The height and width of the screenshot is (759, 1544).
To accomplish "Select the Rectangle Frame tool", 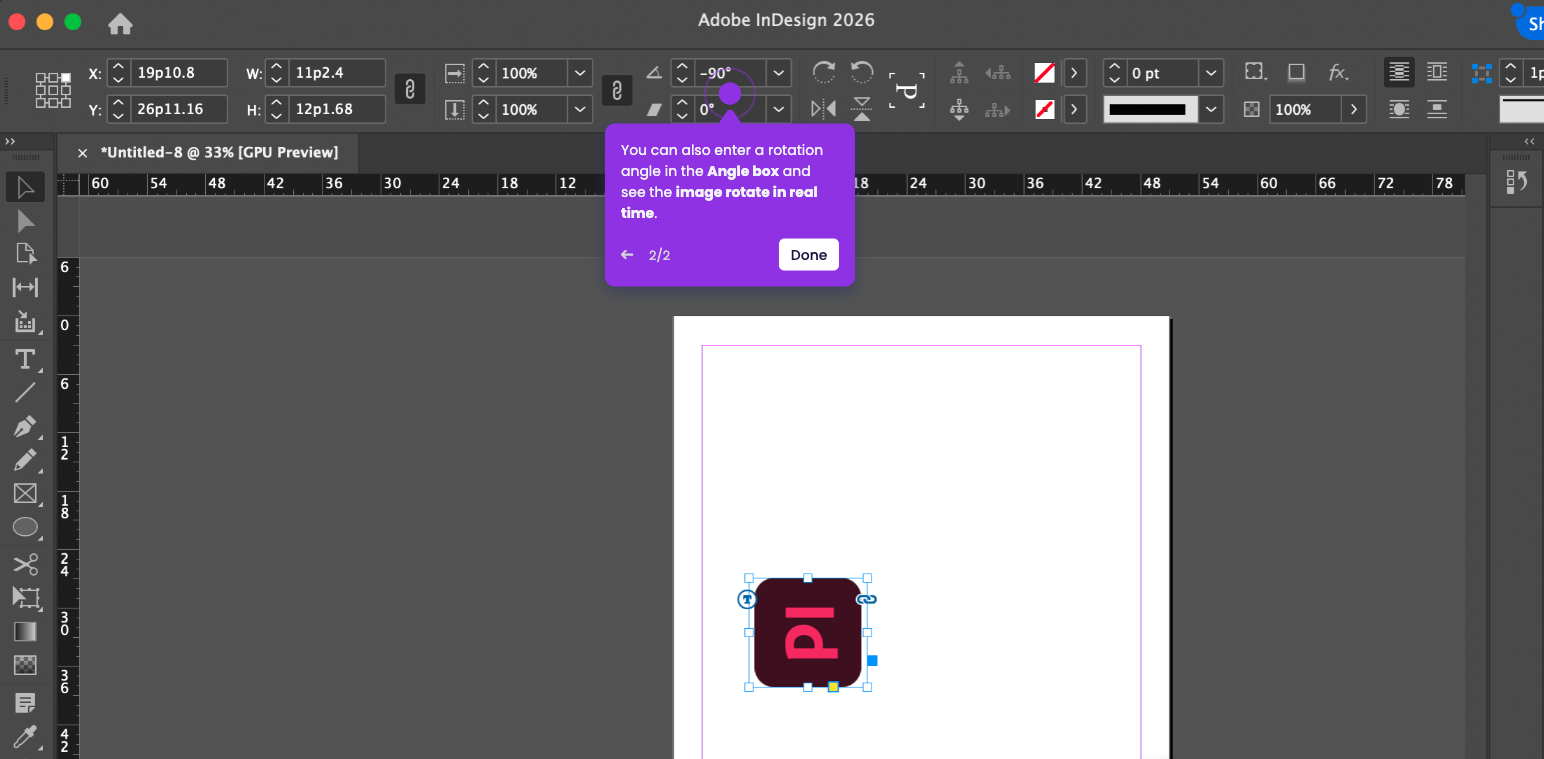I will click(x=26, y=494).
